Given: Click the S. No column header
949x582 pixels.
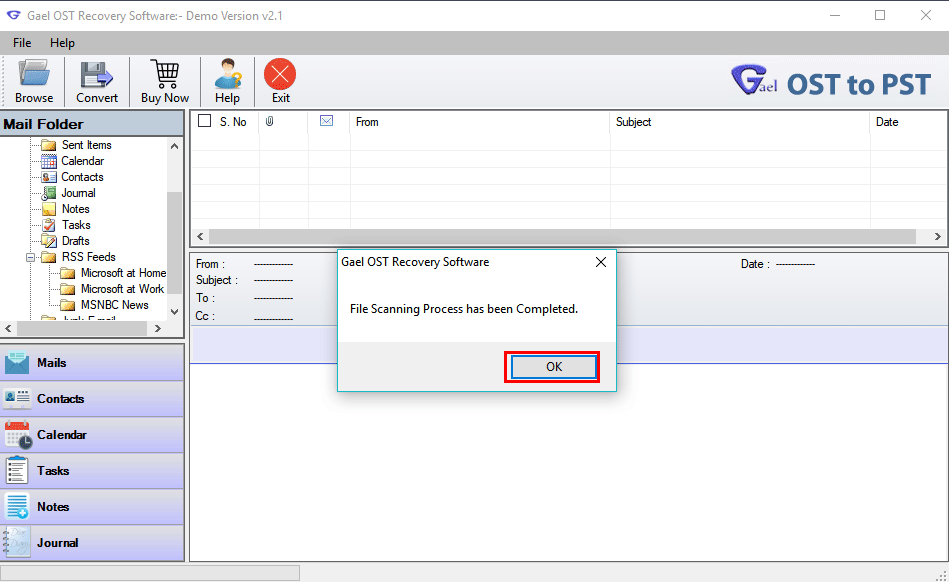Looking at the screenshot, I should pos(233,122).
